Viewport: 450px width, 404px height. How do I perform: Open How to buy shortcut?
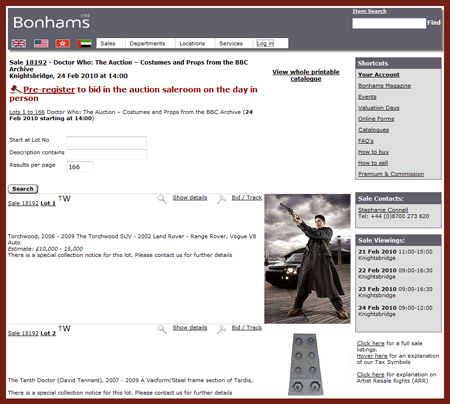coord(373,152)
